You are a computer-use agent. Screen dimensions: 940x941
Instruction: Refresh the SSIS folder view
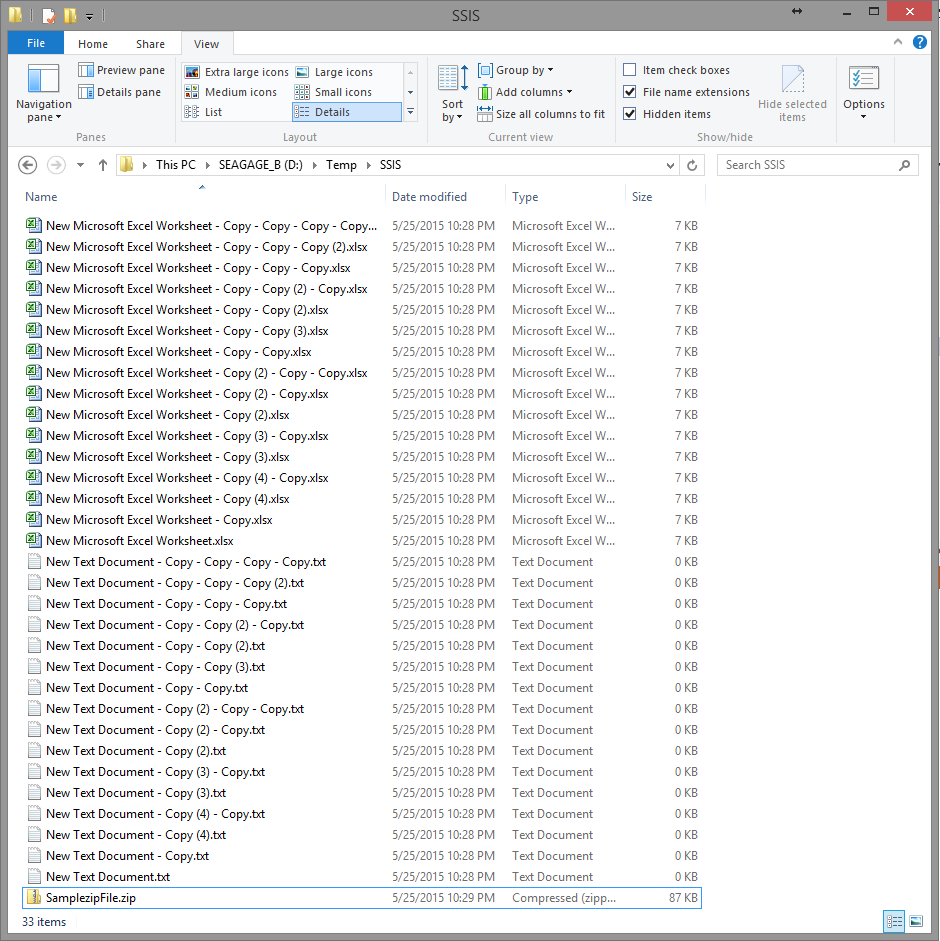691,164
